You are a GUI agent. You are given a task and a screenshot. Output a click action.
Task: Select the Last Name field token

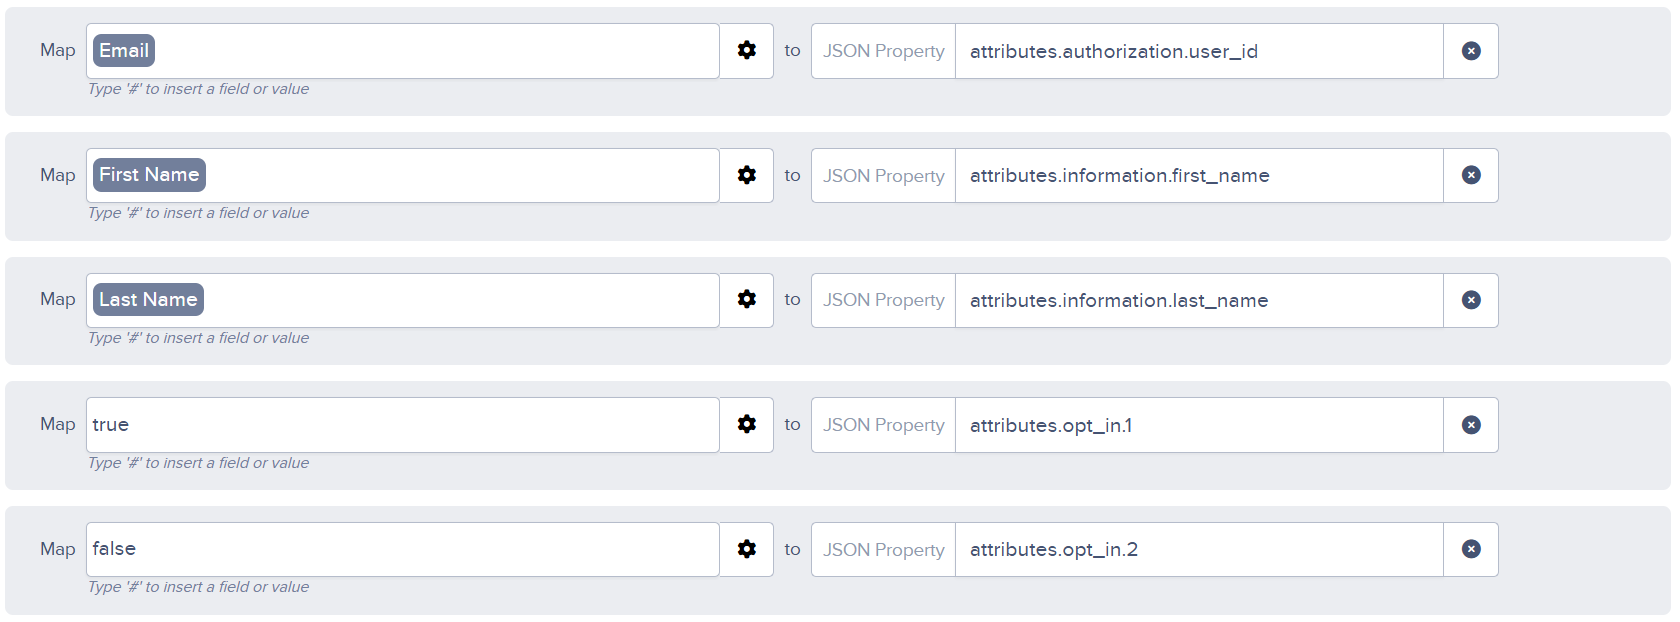coord(148,300)
